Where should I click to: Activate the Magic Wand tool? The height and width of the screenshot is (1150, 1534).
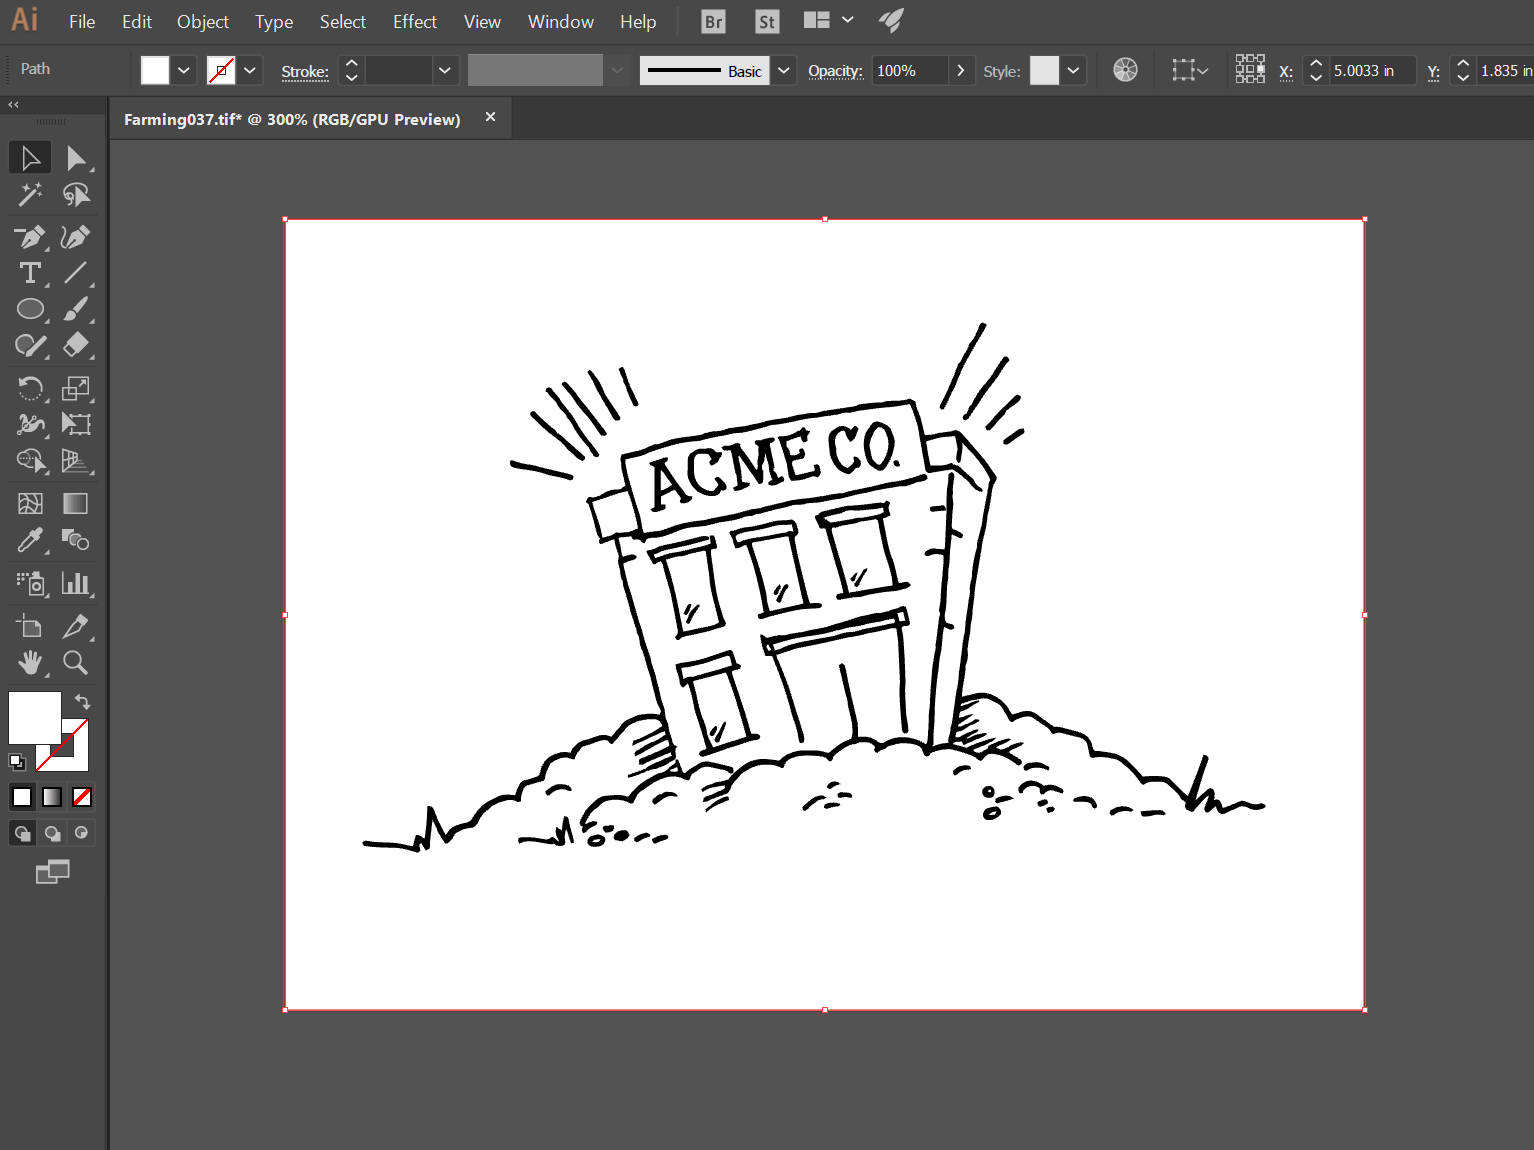[29, 194]
